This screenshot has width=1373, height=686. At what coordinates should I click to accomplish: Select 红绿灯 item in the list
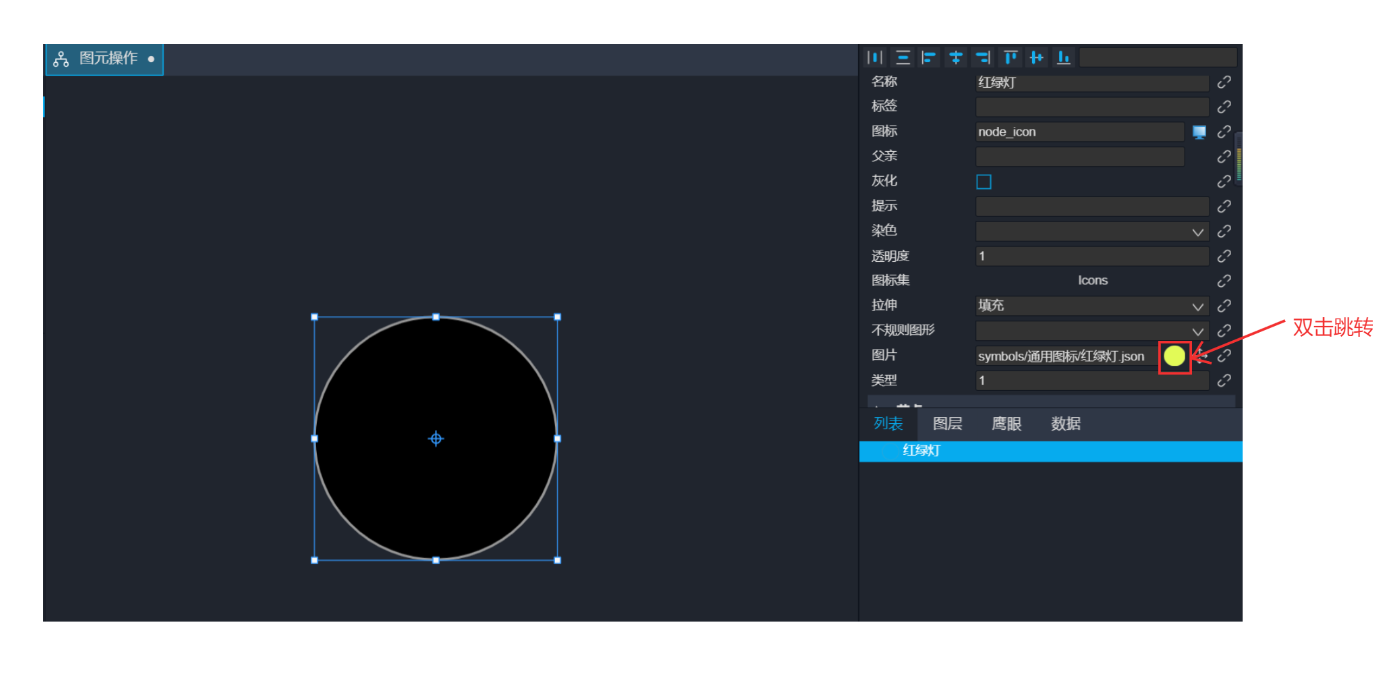pos(921,451)
